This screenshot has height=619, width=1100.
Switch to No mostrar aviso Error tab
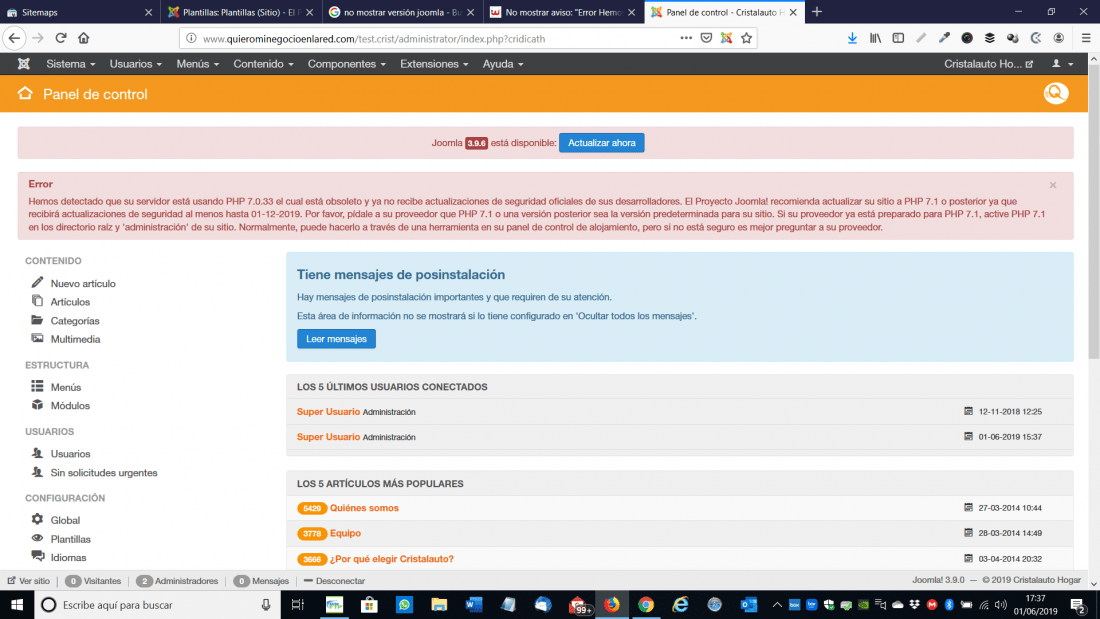(563, 12)
